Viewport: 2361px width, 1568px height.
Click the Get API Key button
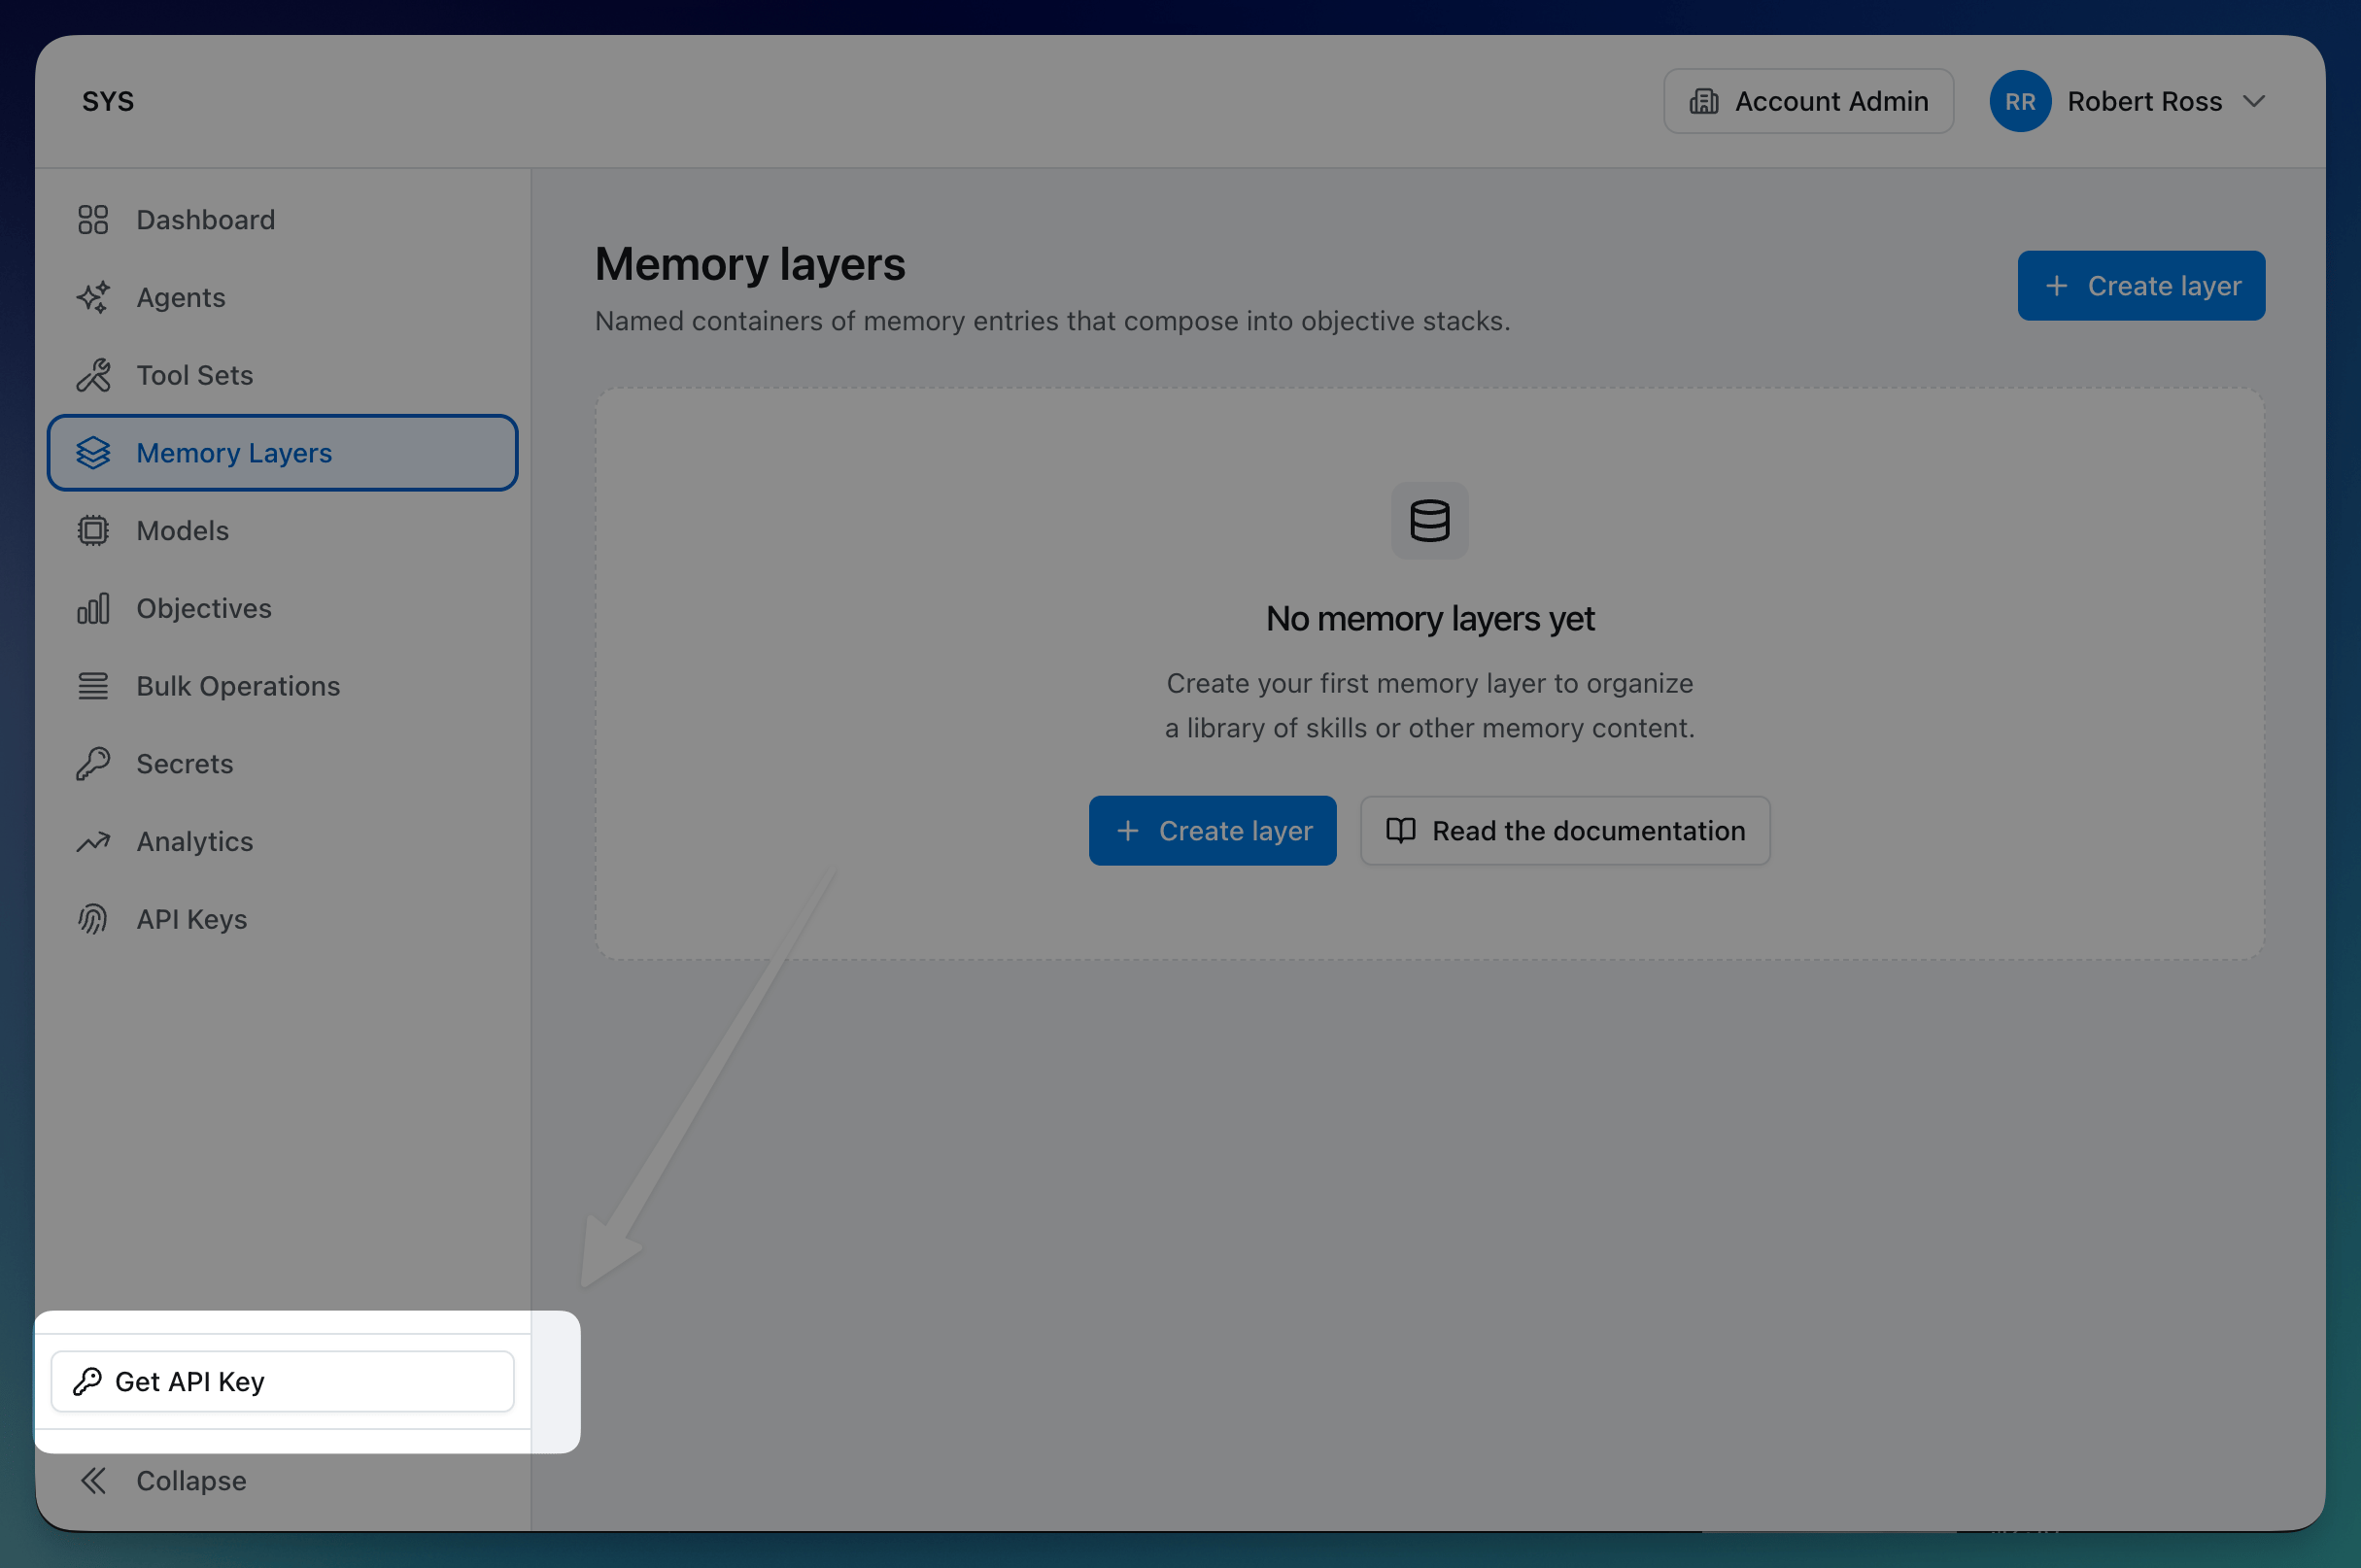(x=283, y=1382)
